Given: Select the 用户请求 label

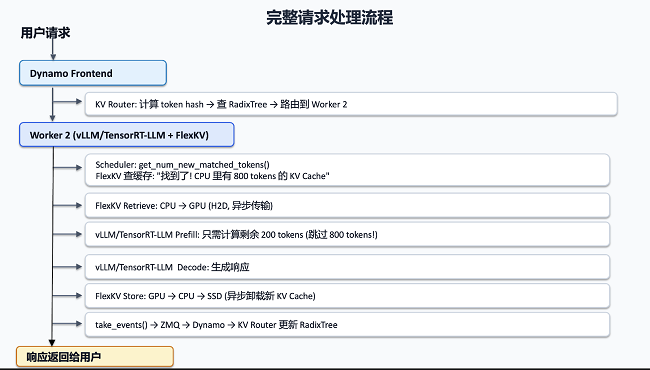Looking at the screenshot, I should pyautogui.click(x=46, y=33).
